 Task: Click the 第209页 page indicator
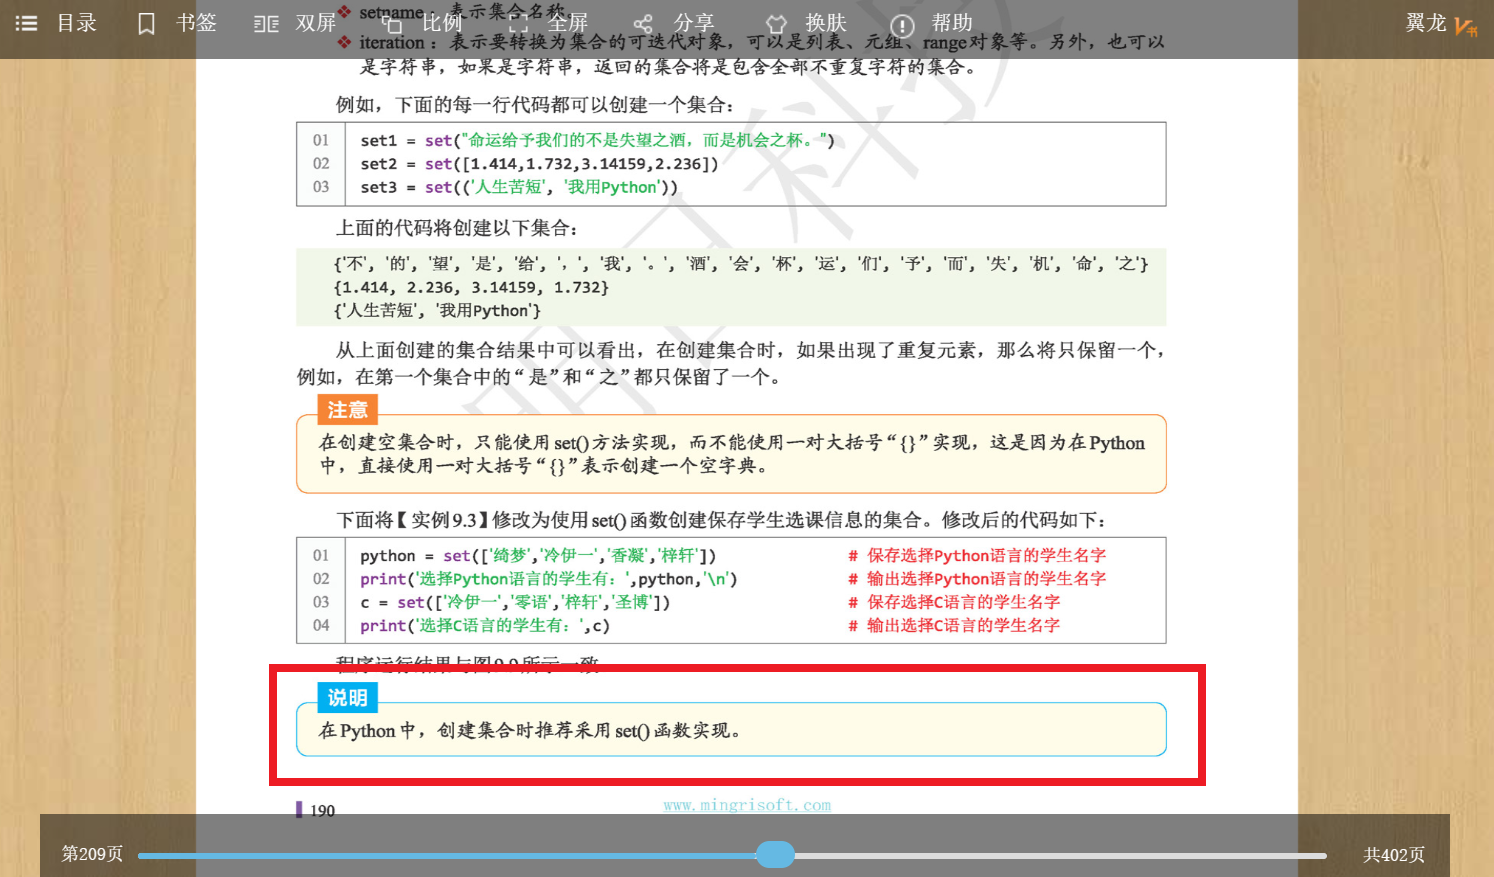[92, 854]
